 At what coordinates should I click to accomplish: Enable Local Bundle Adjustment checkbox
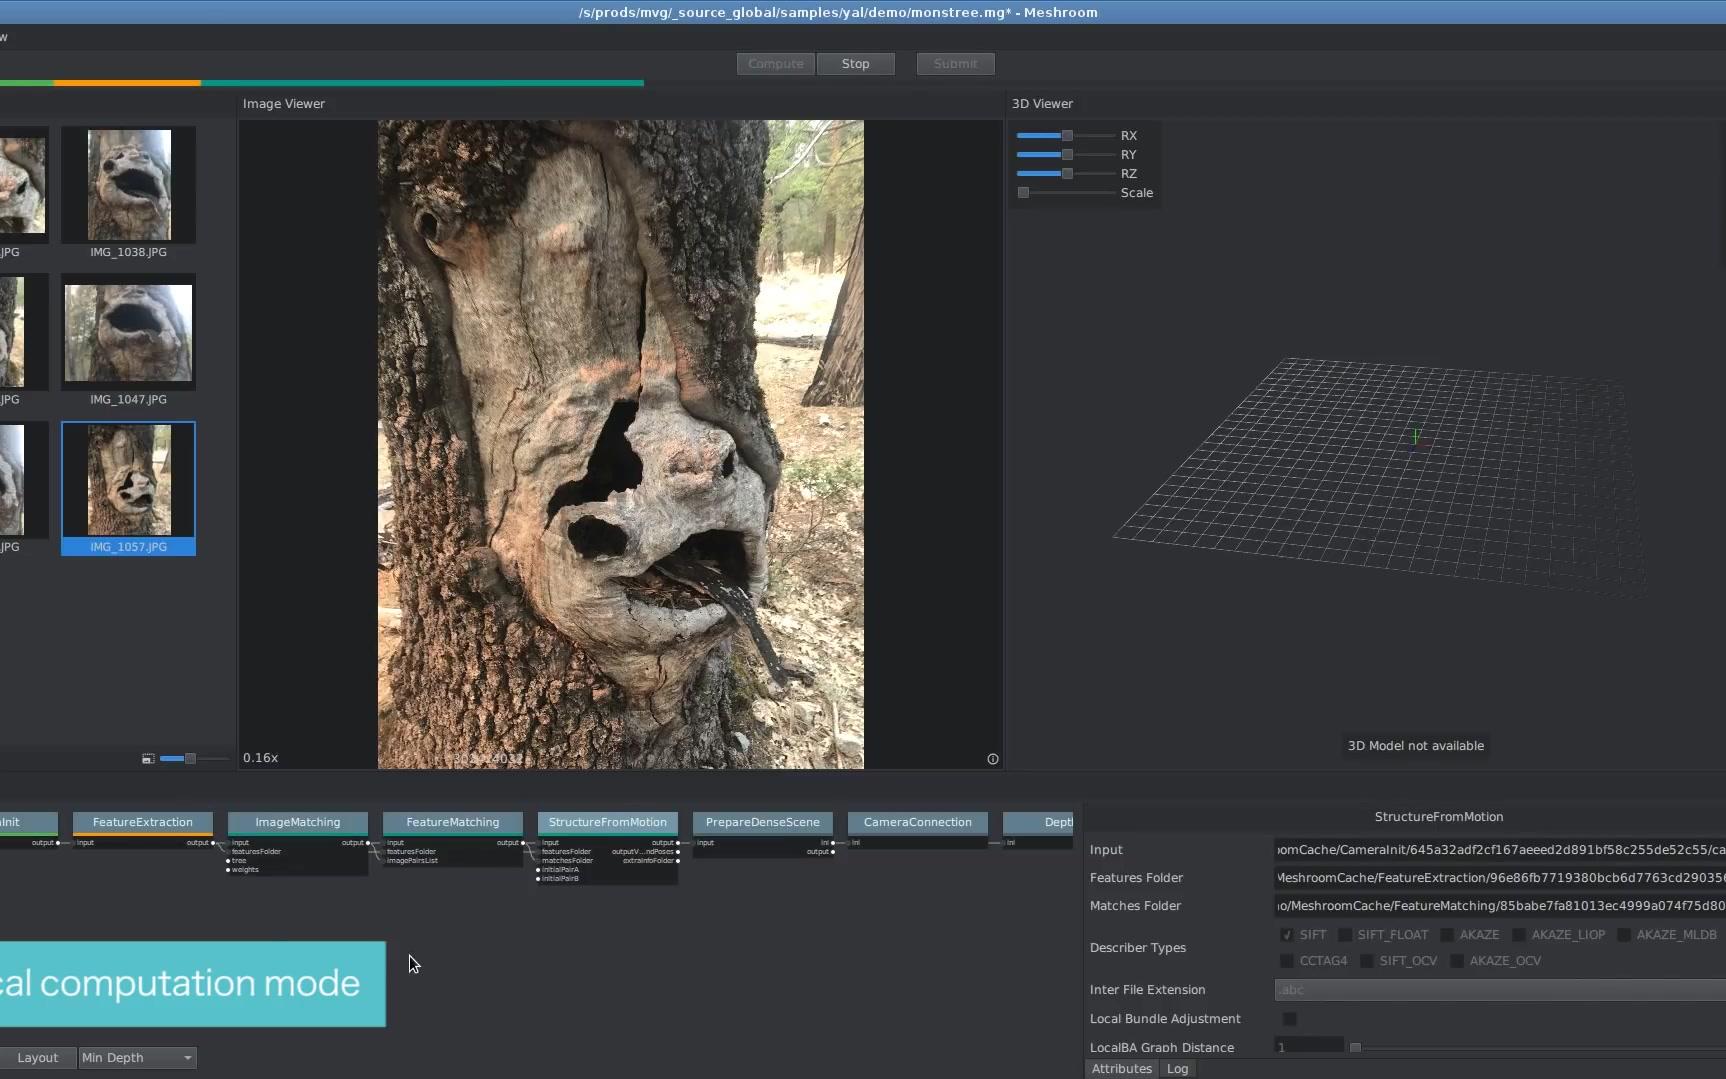point(1290,1019)
